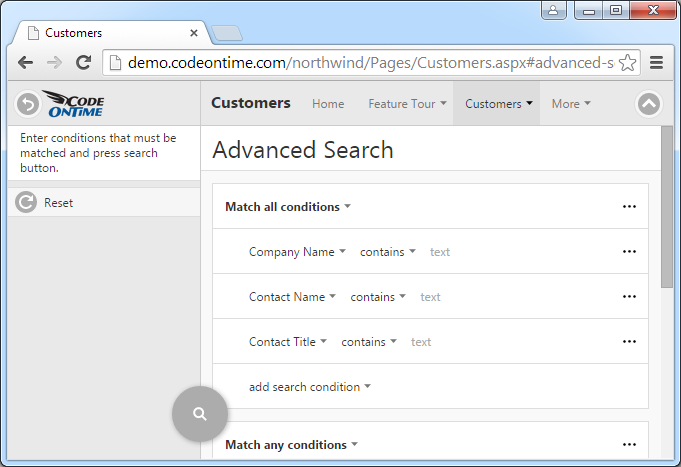The width and height of the screenshot is (681, 467).
Task: Click the scroll-up chevron circle icon
Action: 649,103
